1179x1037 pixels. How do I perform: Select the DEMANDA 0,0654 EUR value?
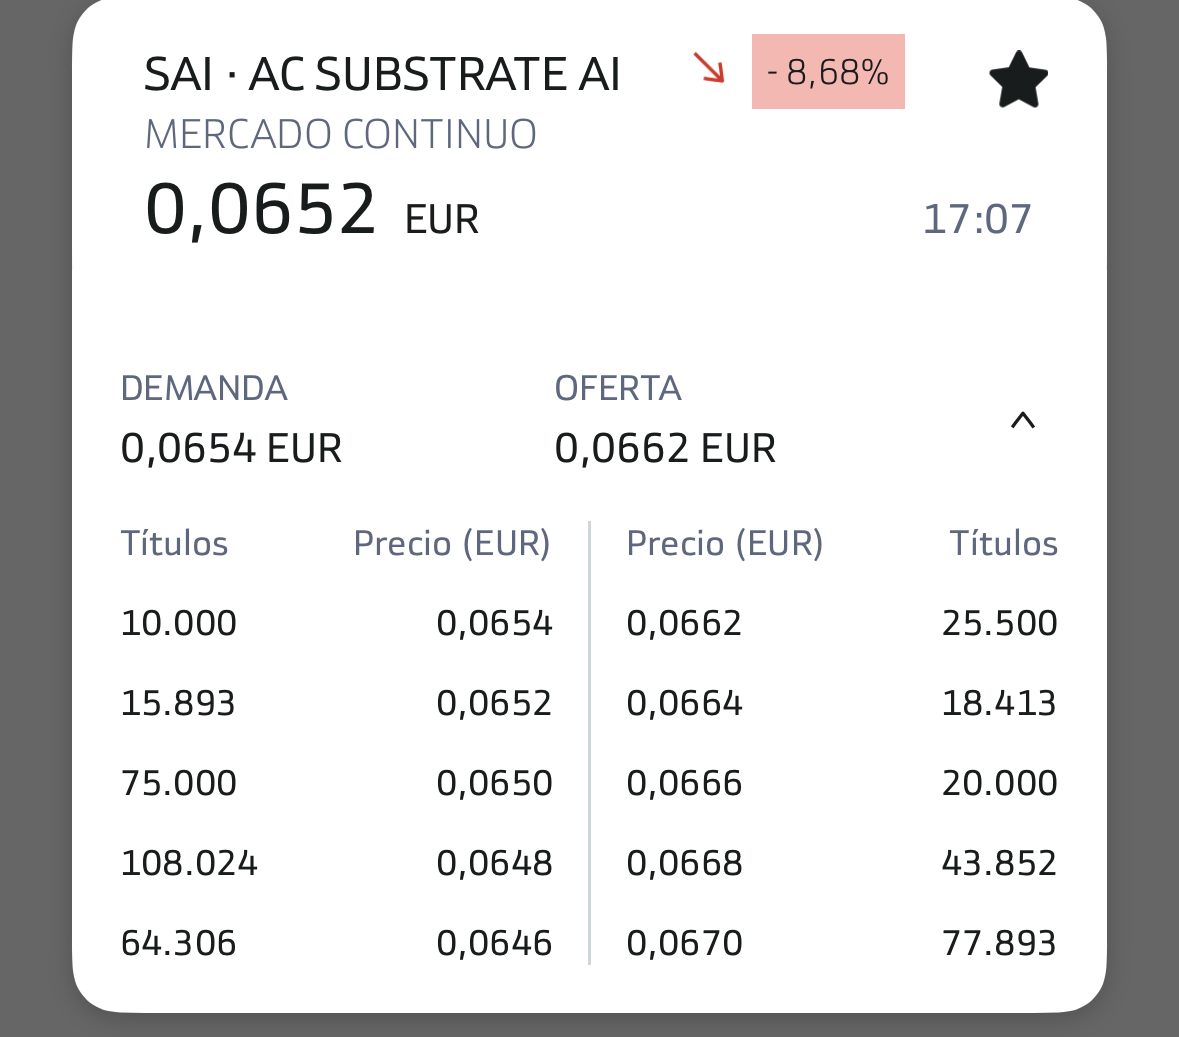click(x=231, y=449)
